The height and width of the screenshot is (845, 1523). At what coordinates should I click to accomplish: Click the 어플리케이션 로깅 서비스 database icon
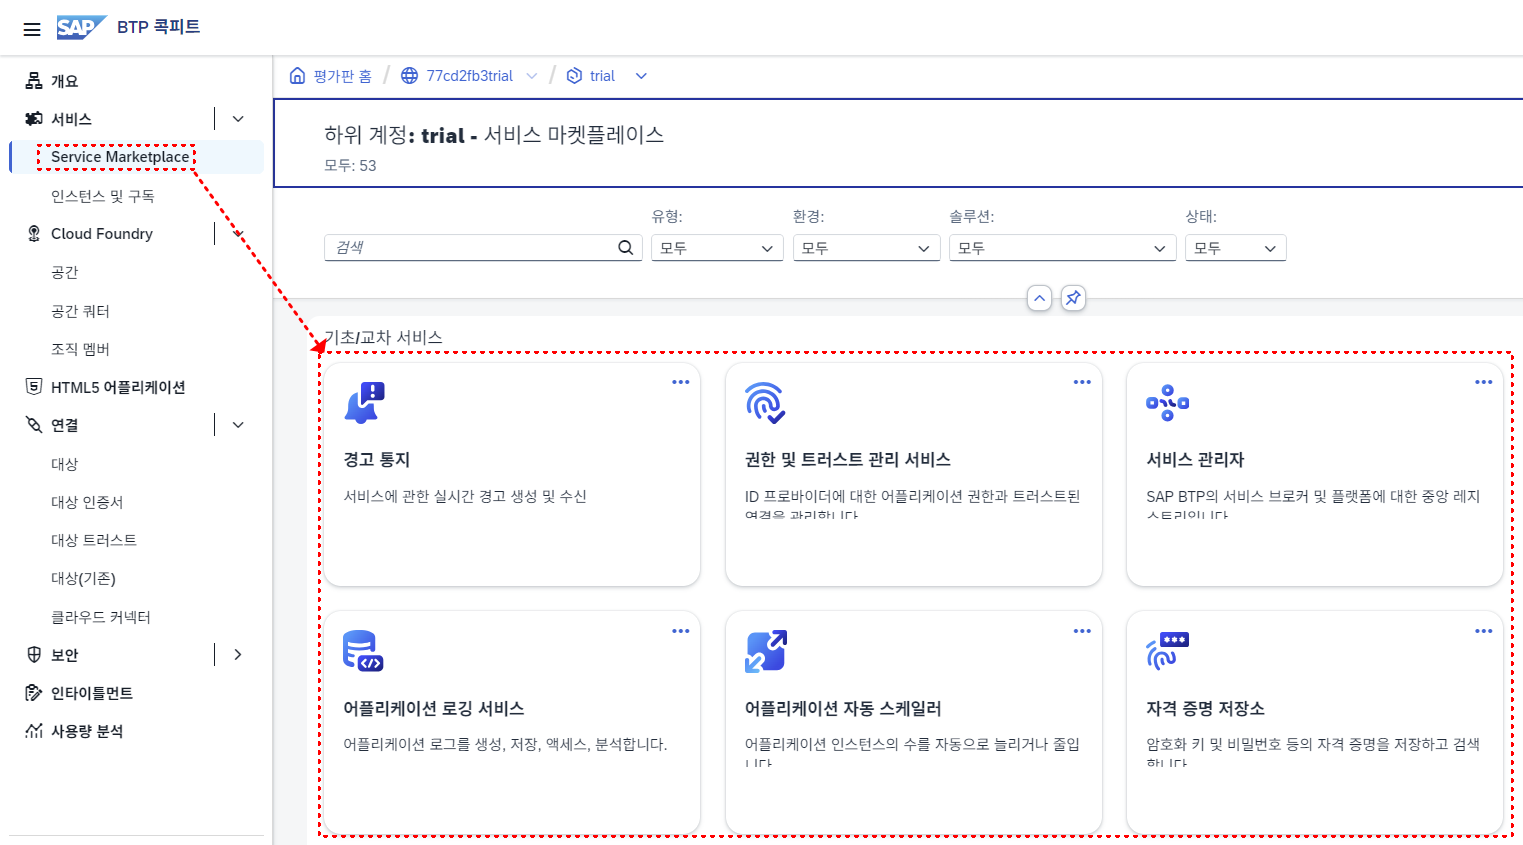click(x=364, y=651)
